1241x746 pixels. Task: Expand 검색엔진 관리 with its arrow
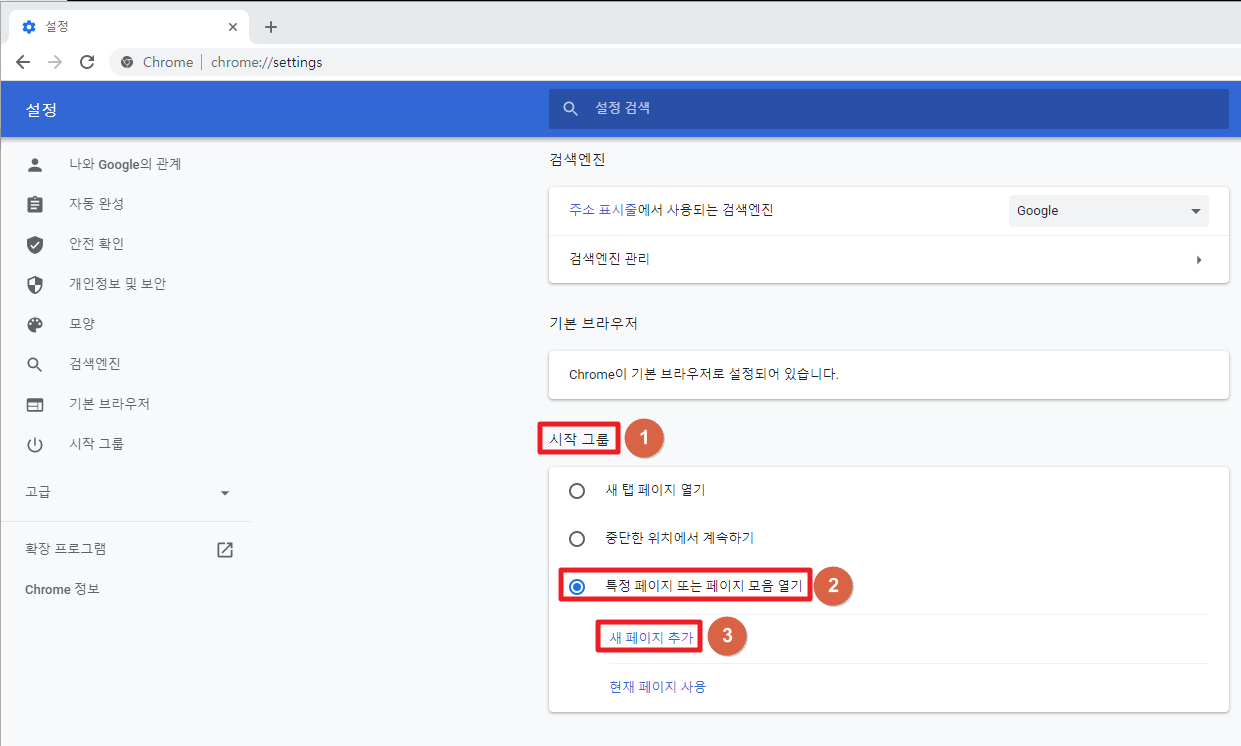click(x=1199, y=259)
